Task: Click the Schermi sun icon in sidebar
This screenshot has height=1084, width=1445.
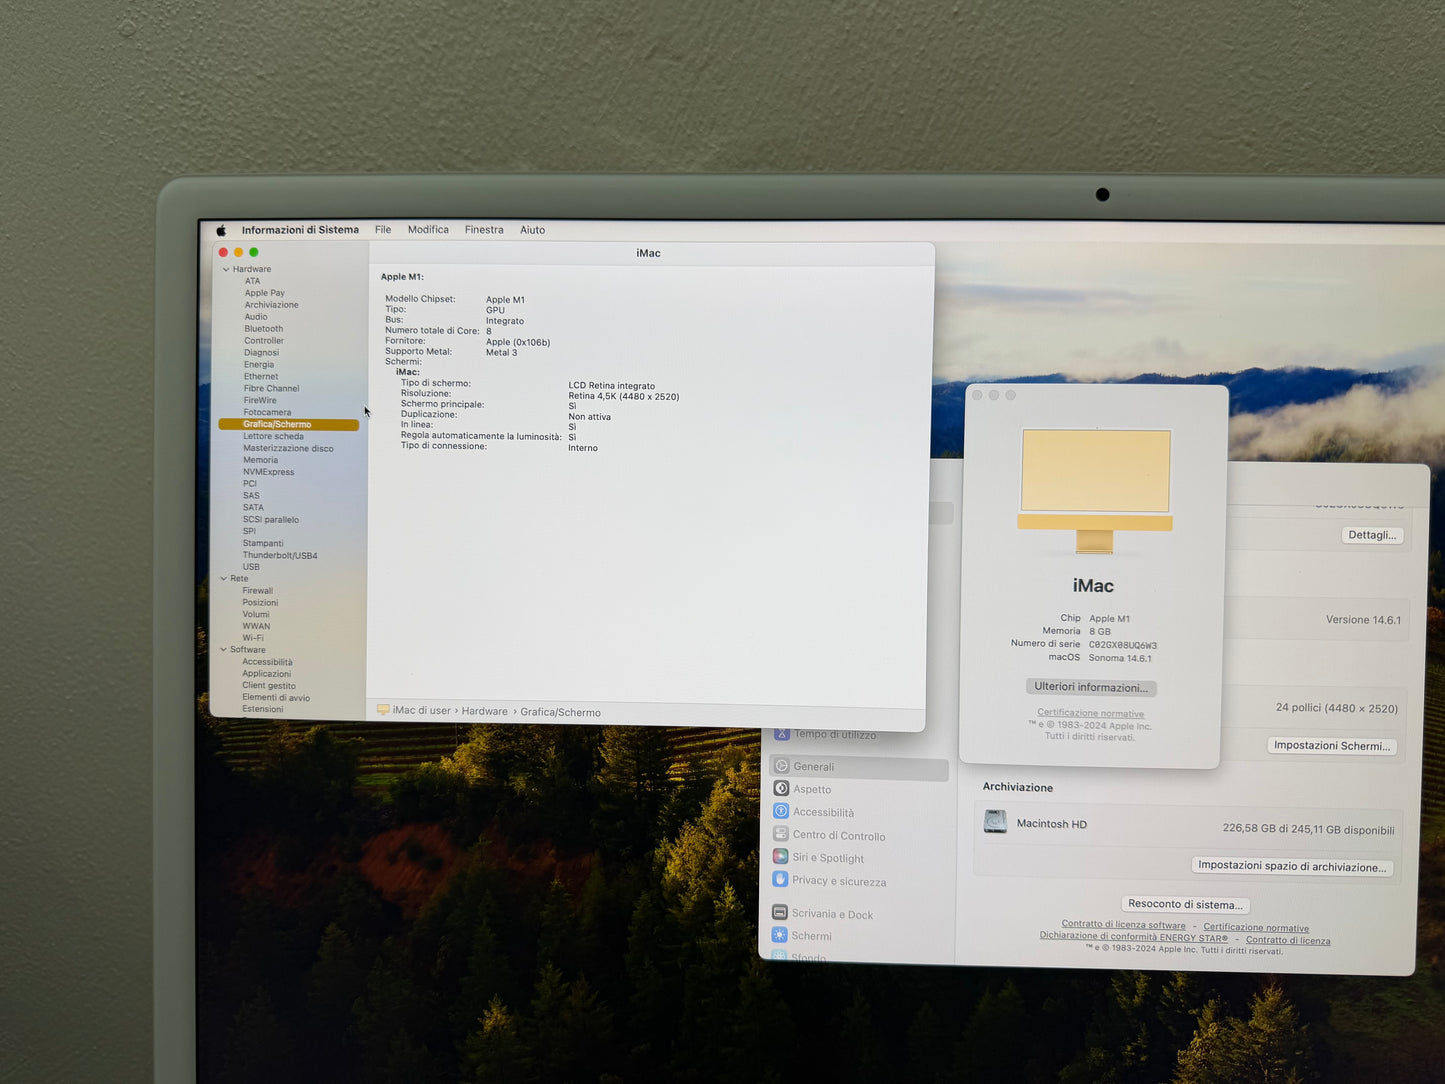Action: pos(779,935)
